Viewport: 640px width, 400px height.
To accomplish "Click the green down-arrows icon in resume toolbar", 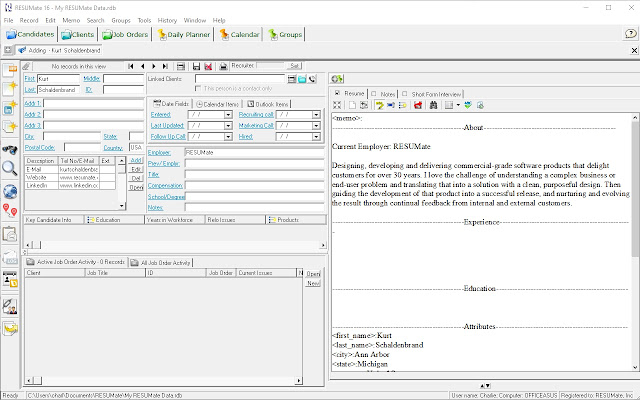I will pos(468,105).
